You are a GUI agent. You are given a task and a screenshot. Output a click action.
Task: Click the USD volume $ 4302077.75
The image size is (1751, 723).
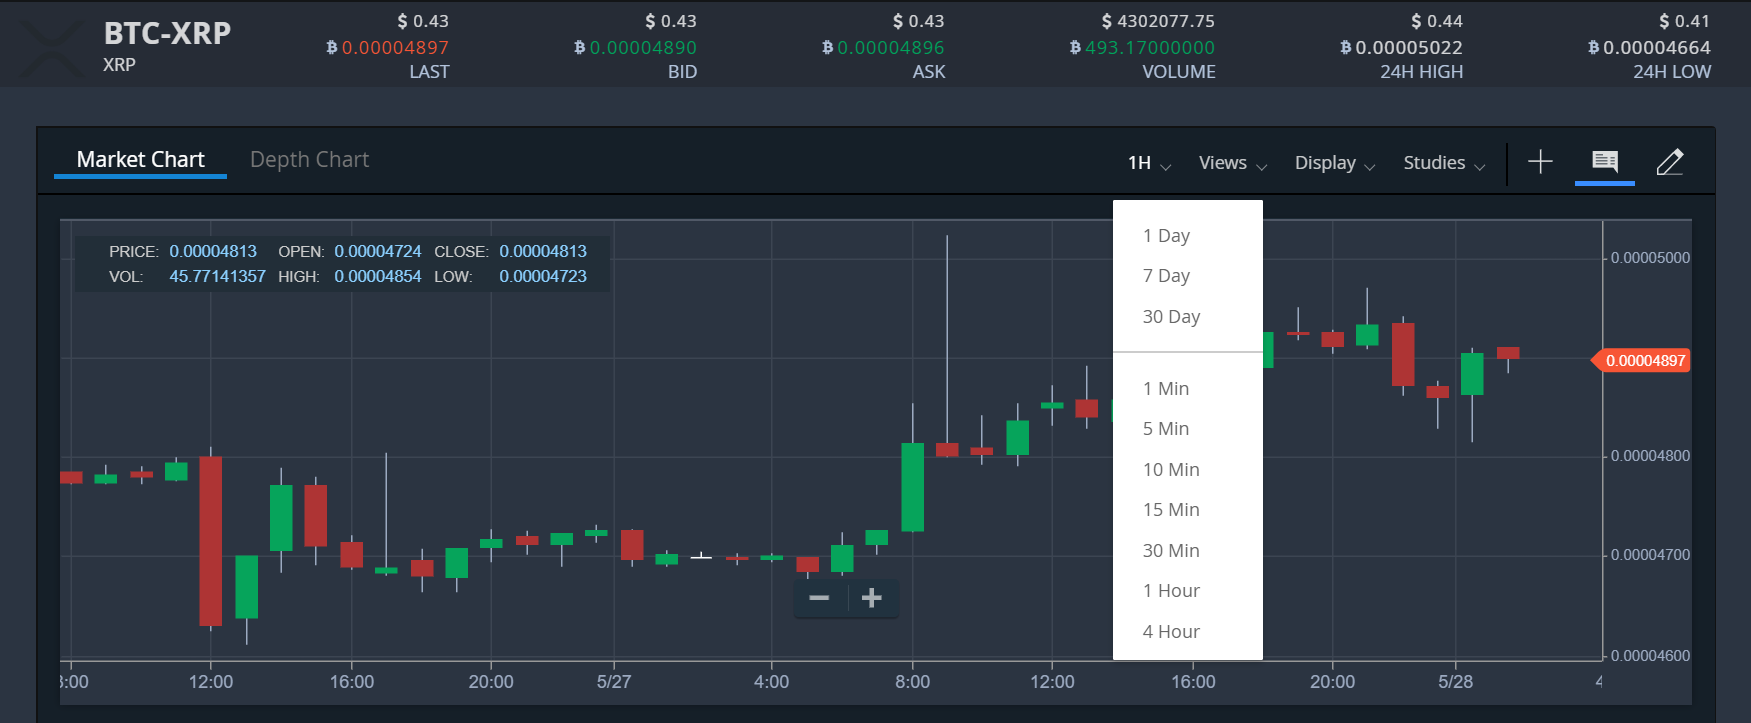(1158, 21)
